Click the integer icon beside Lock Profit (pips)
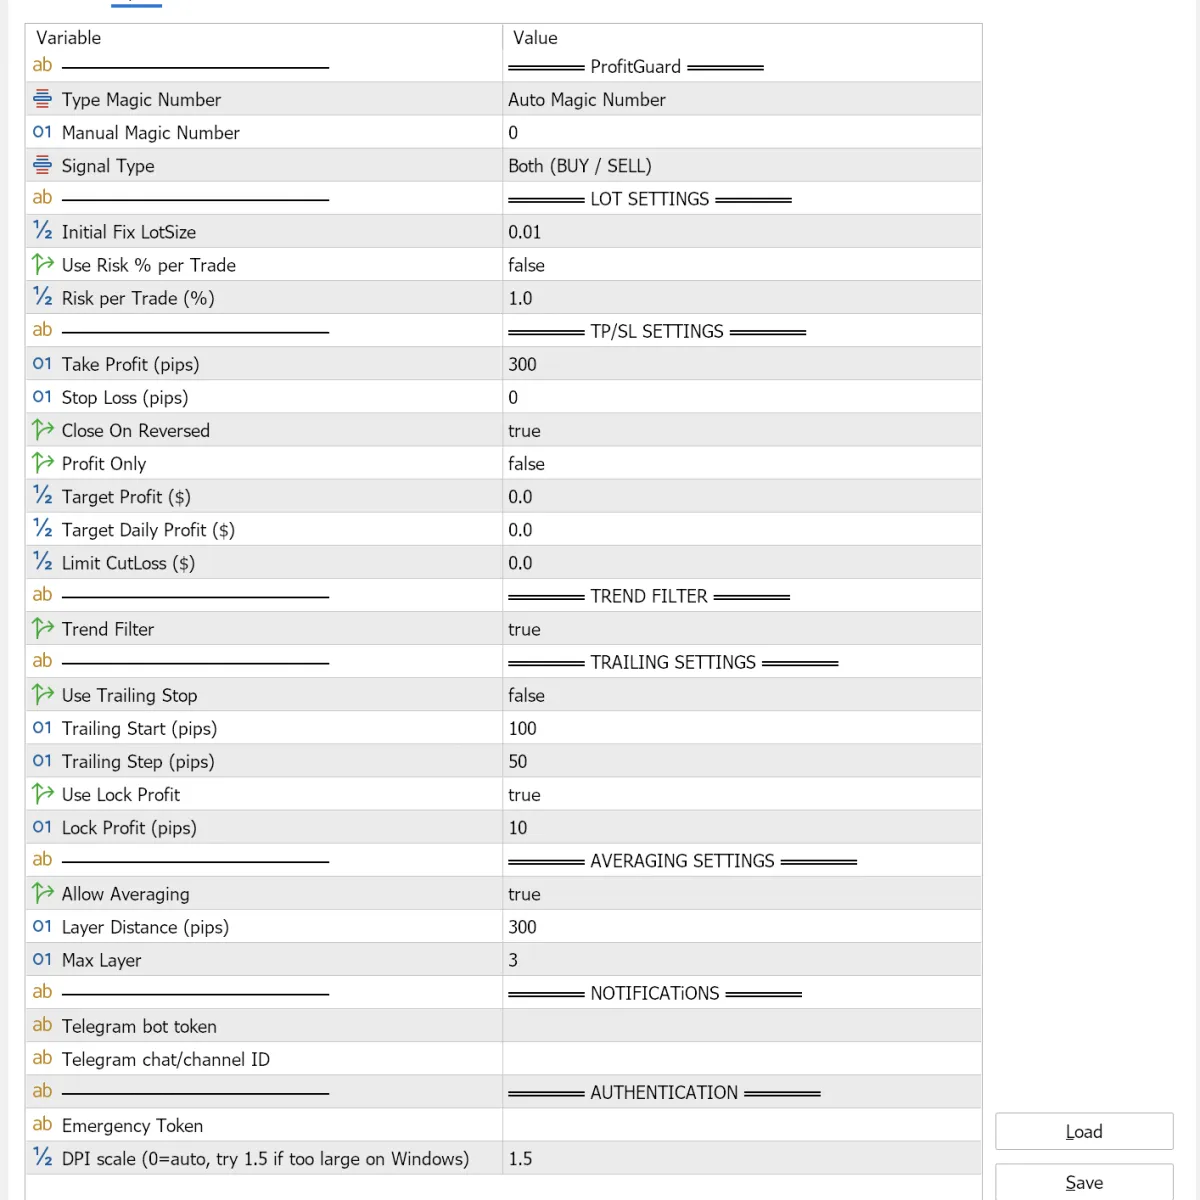Screen dimensions: 1200x1200 (x=42, y=827)
